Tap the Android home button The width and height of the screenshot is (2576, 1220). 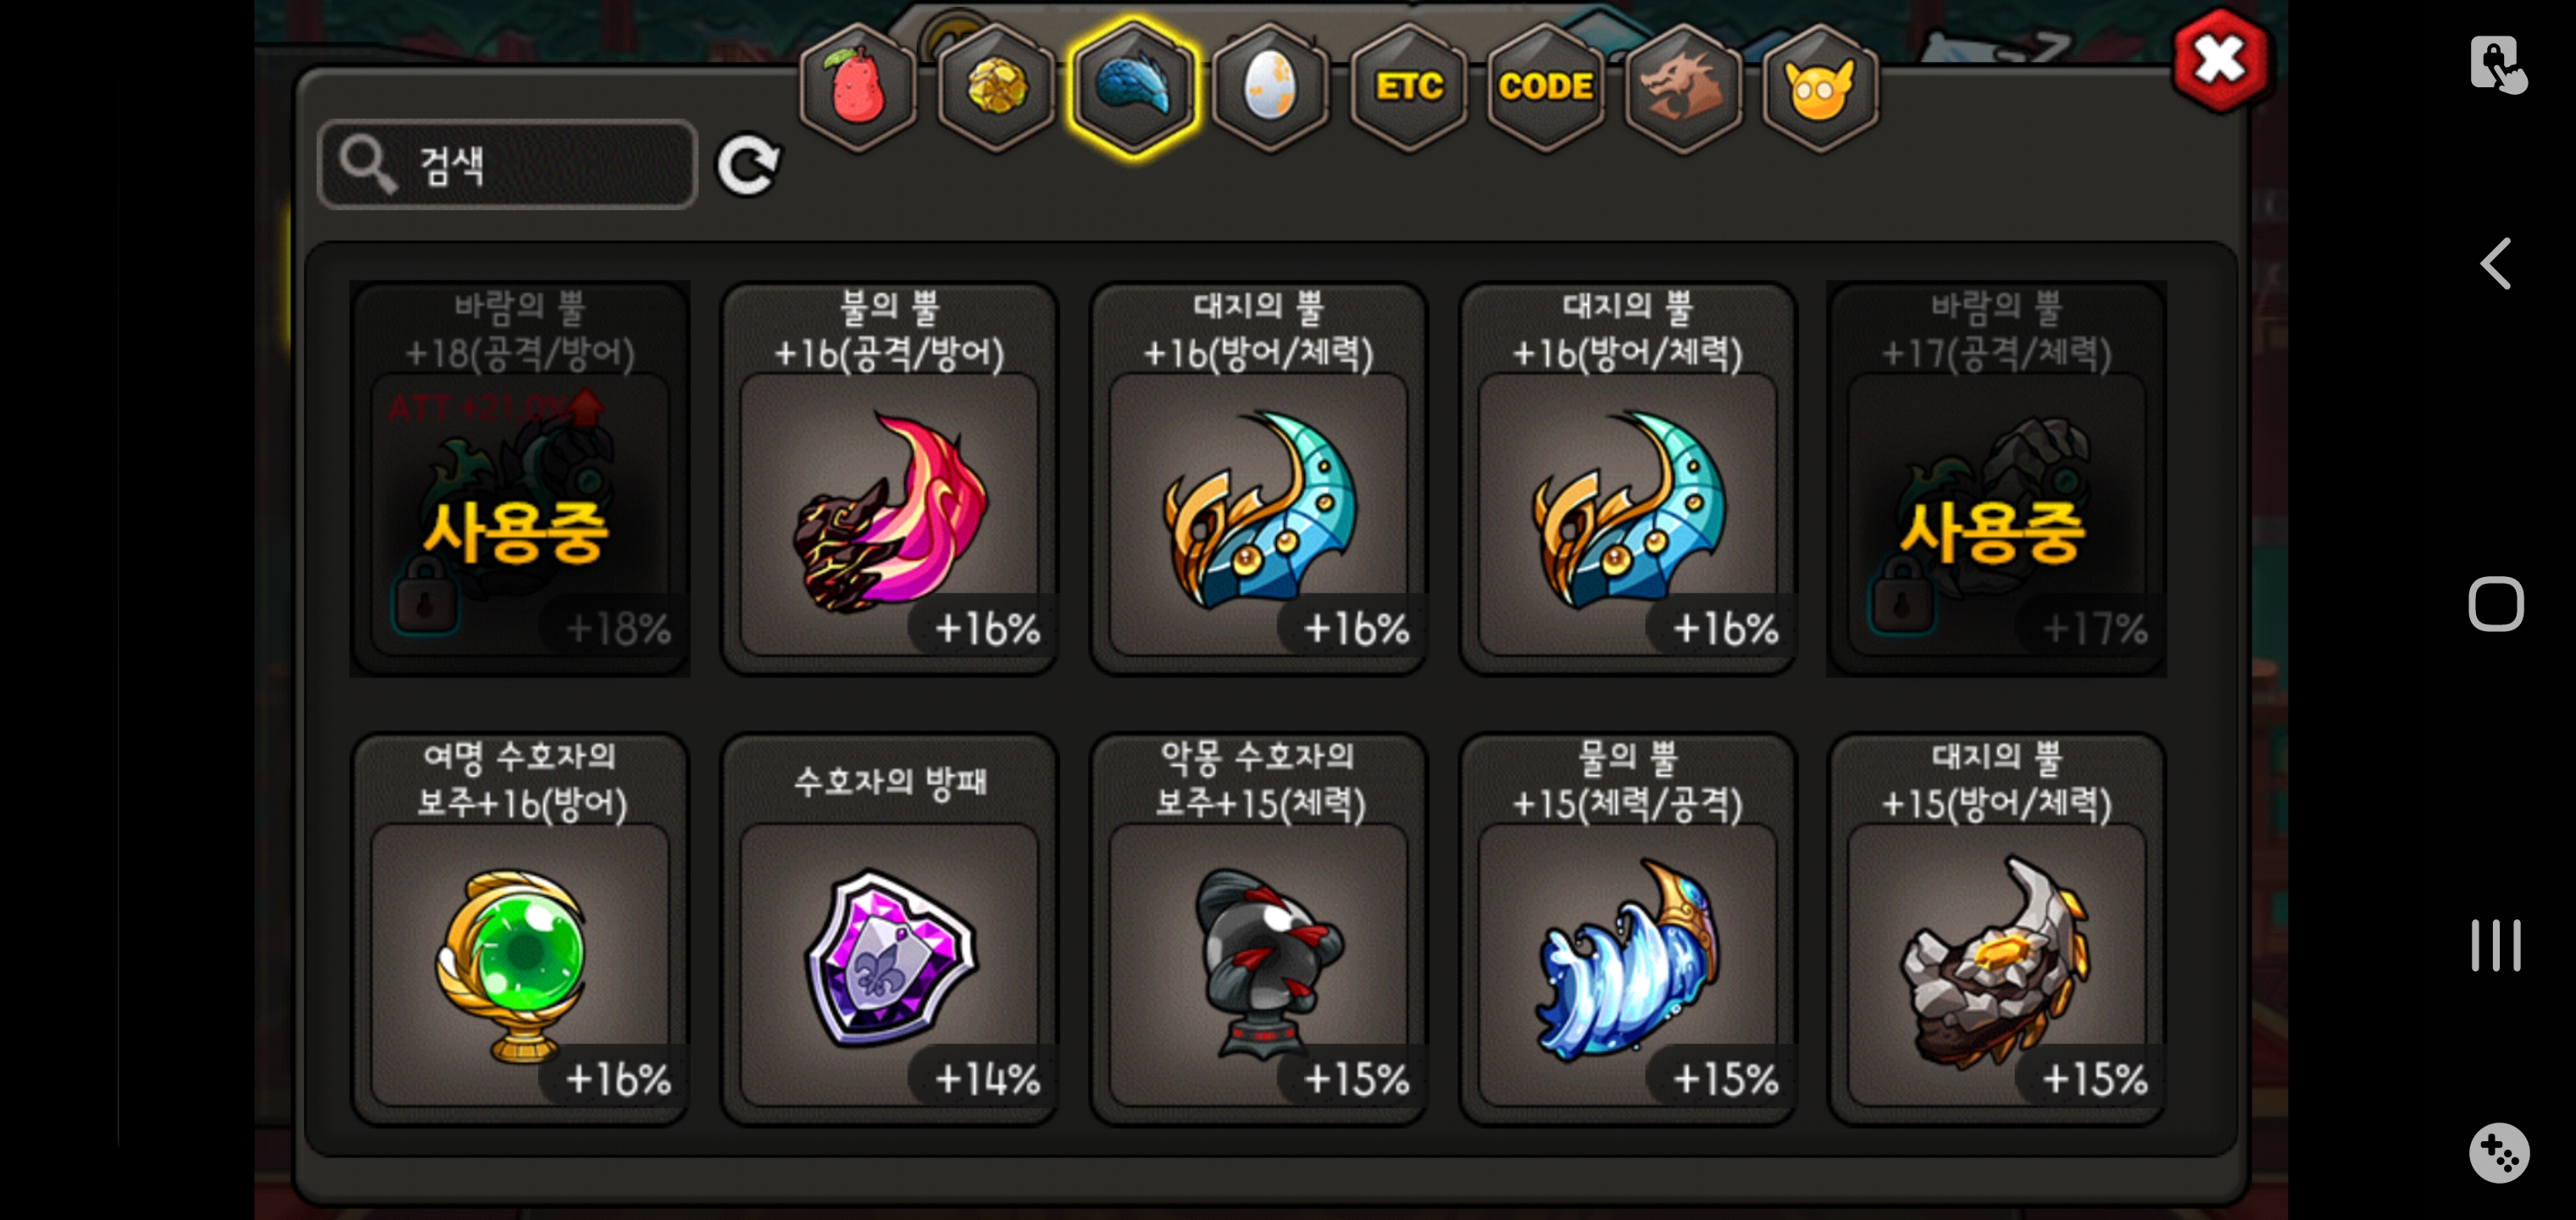click(x=2496, y=604)
